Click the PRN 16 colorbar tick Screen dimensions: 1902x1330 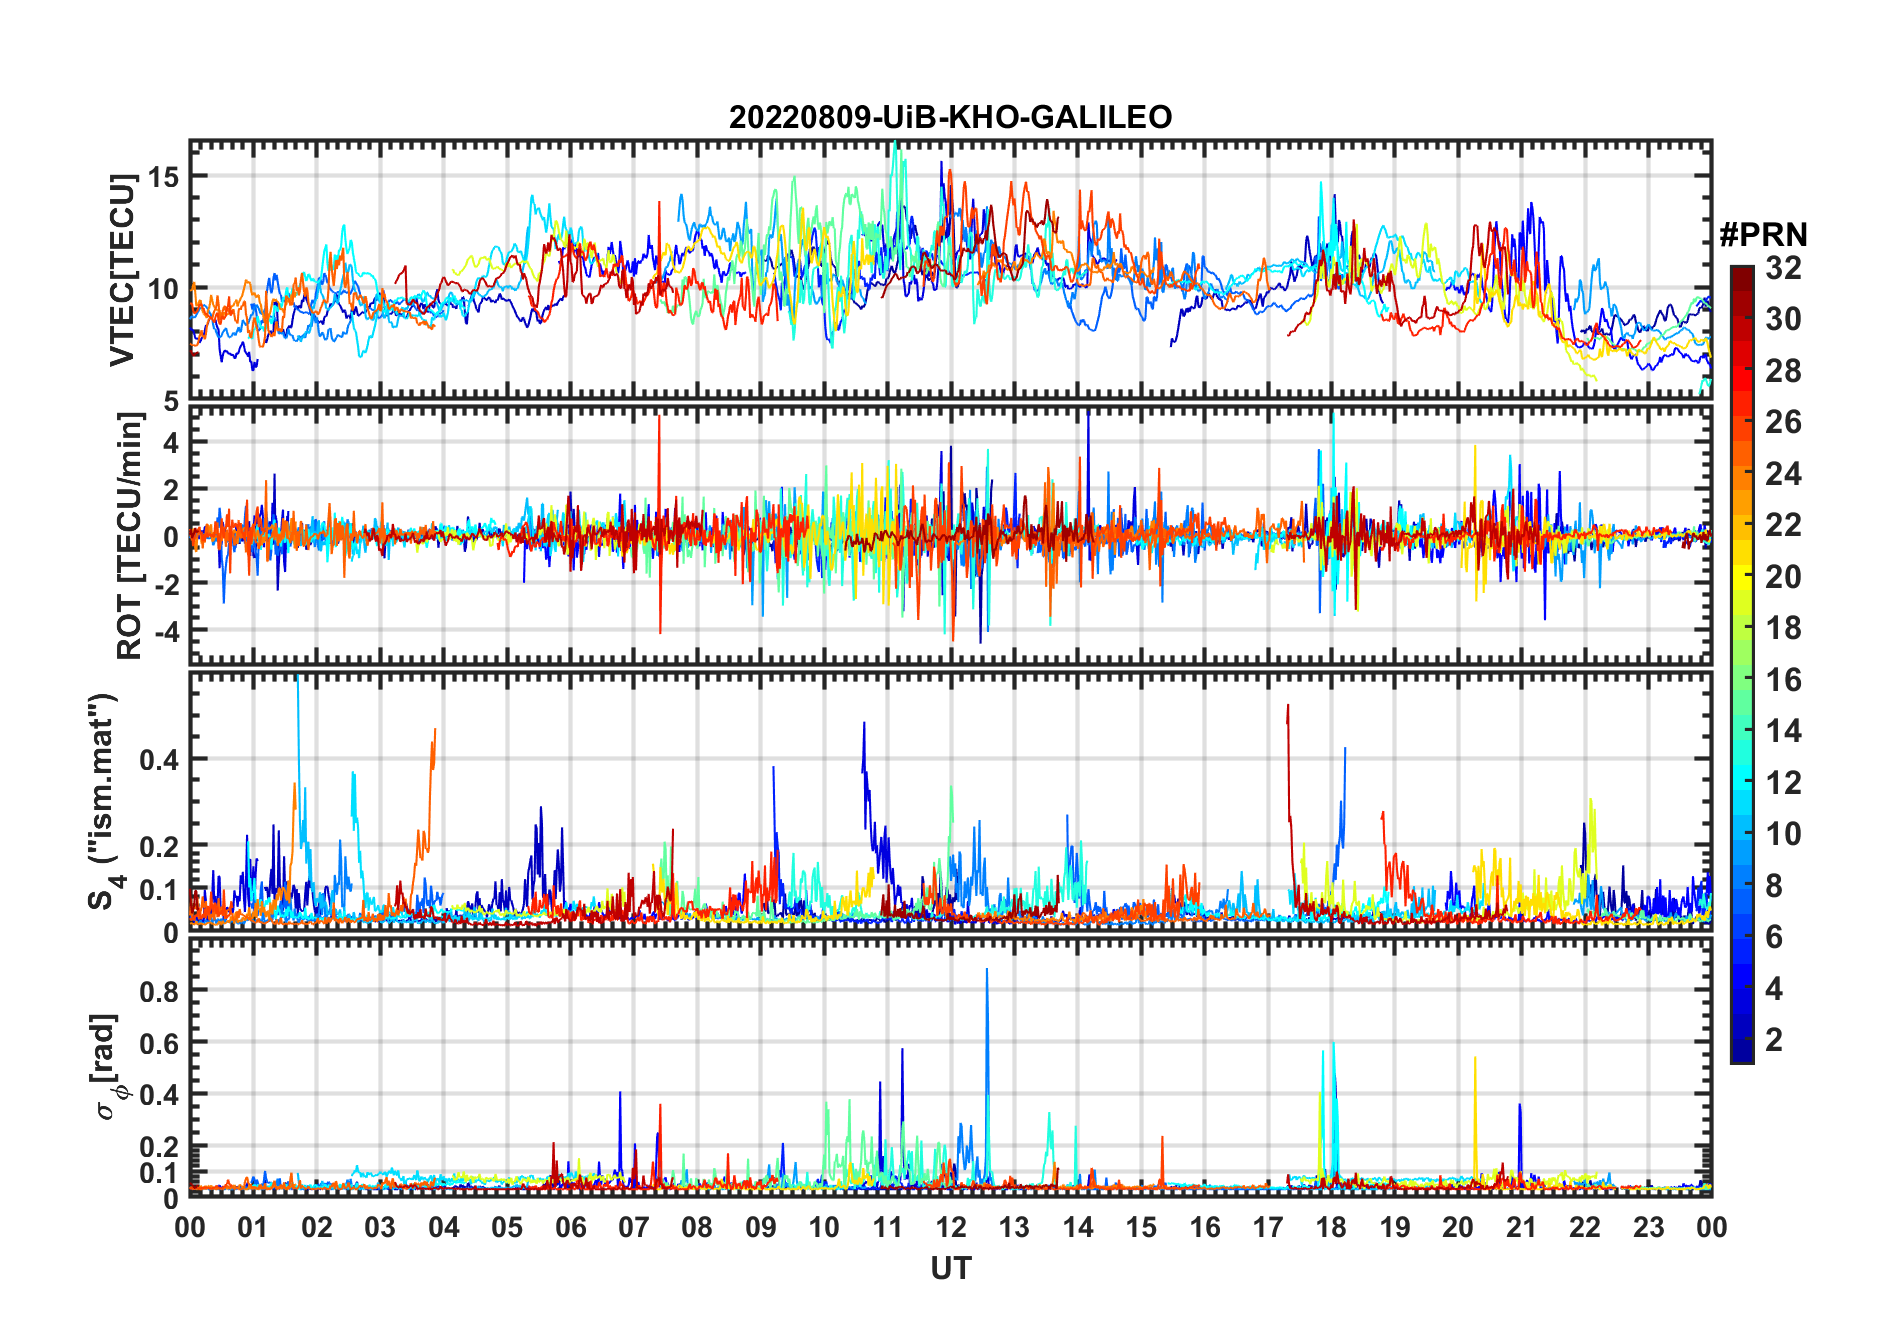[x=1783, y=680]
